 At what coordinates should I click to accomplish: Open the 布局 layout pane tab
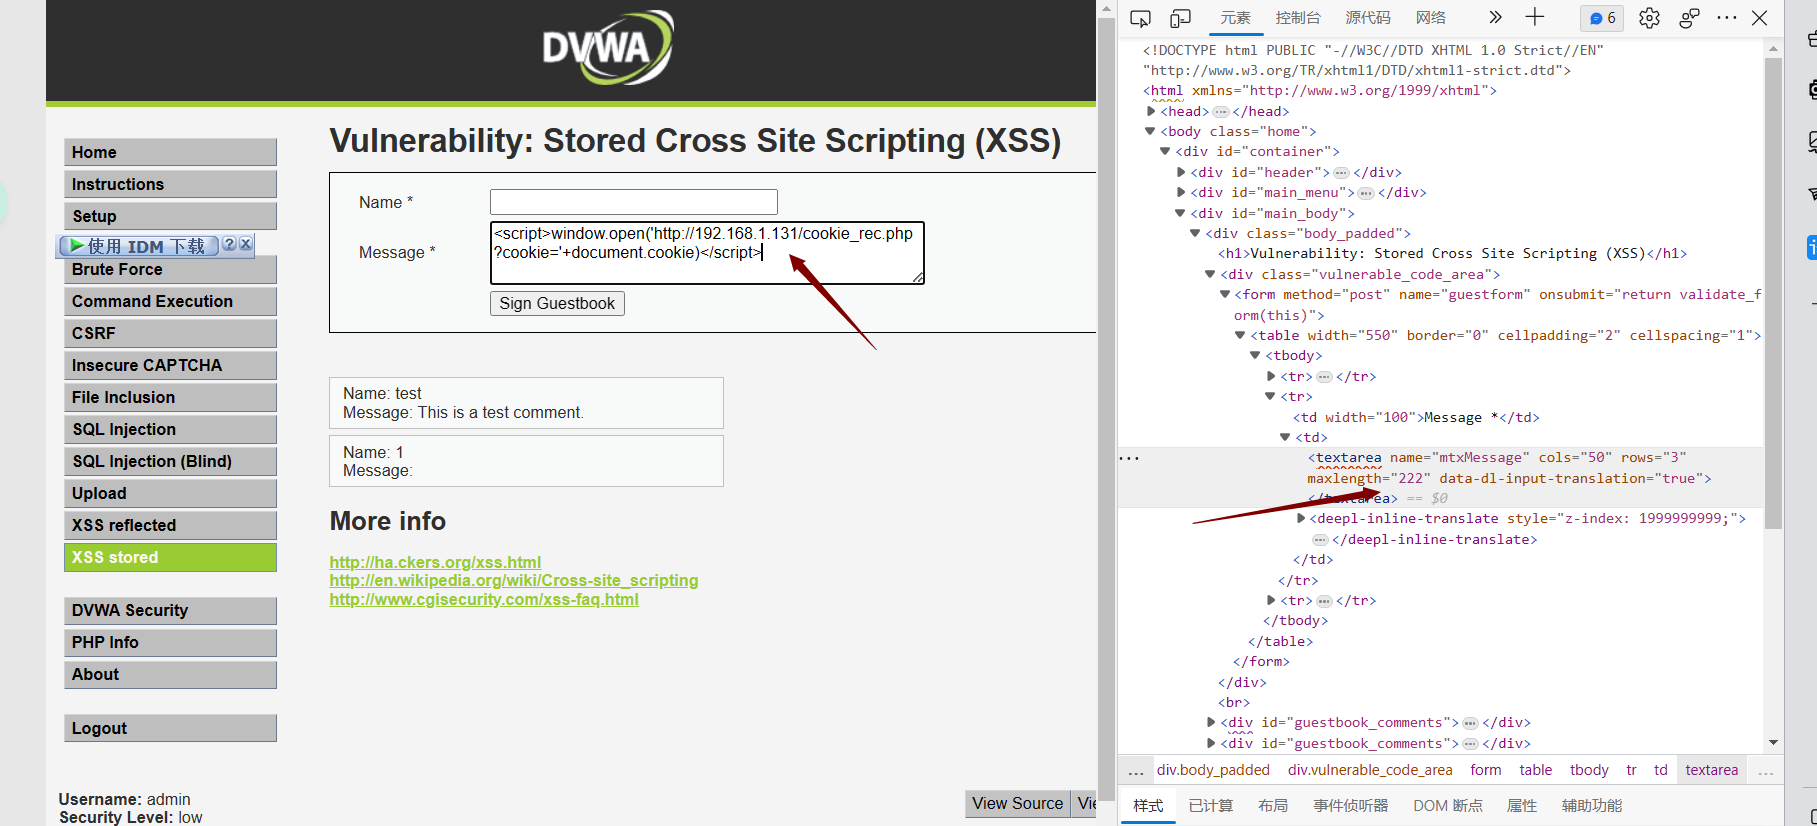[x=1273, y=806]
